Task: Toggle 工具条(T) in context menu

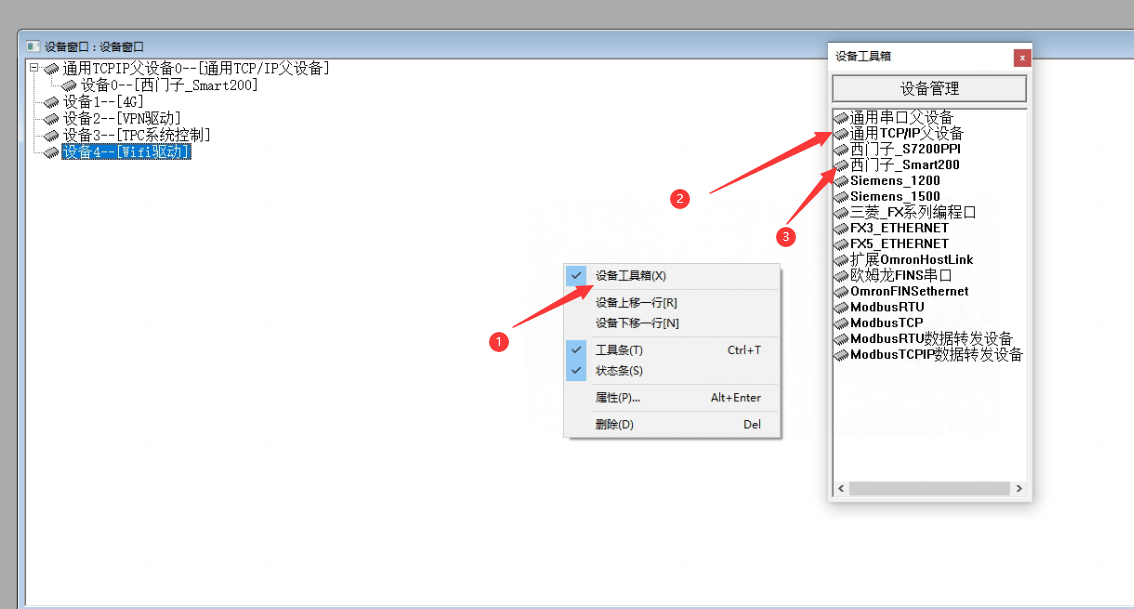Action: [672, 350]
